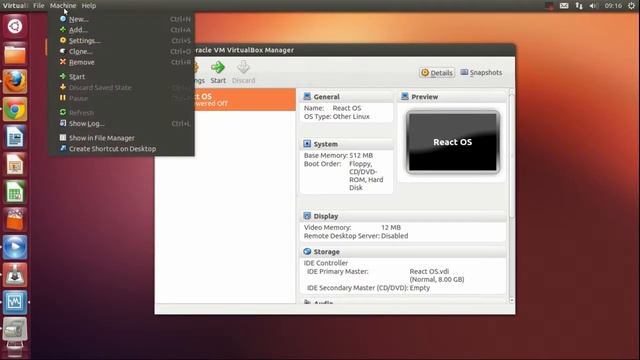Click the Display section header icon

point(307,216)
